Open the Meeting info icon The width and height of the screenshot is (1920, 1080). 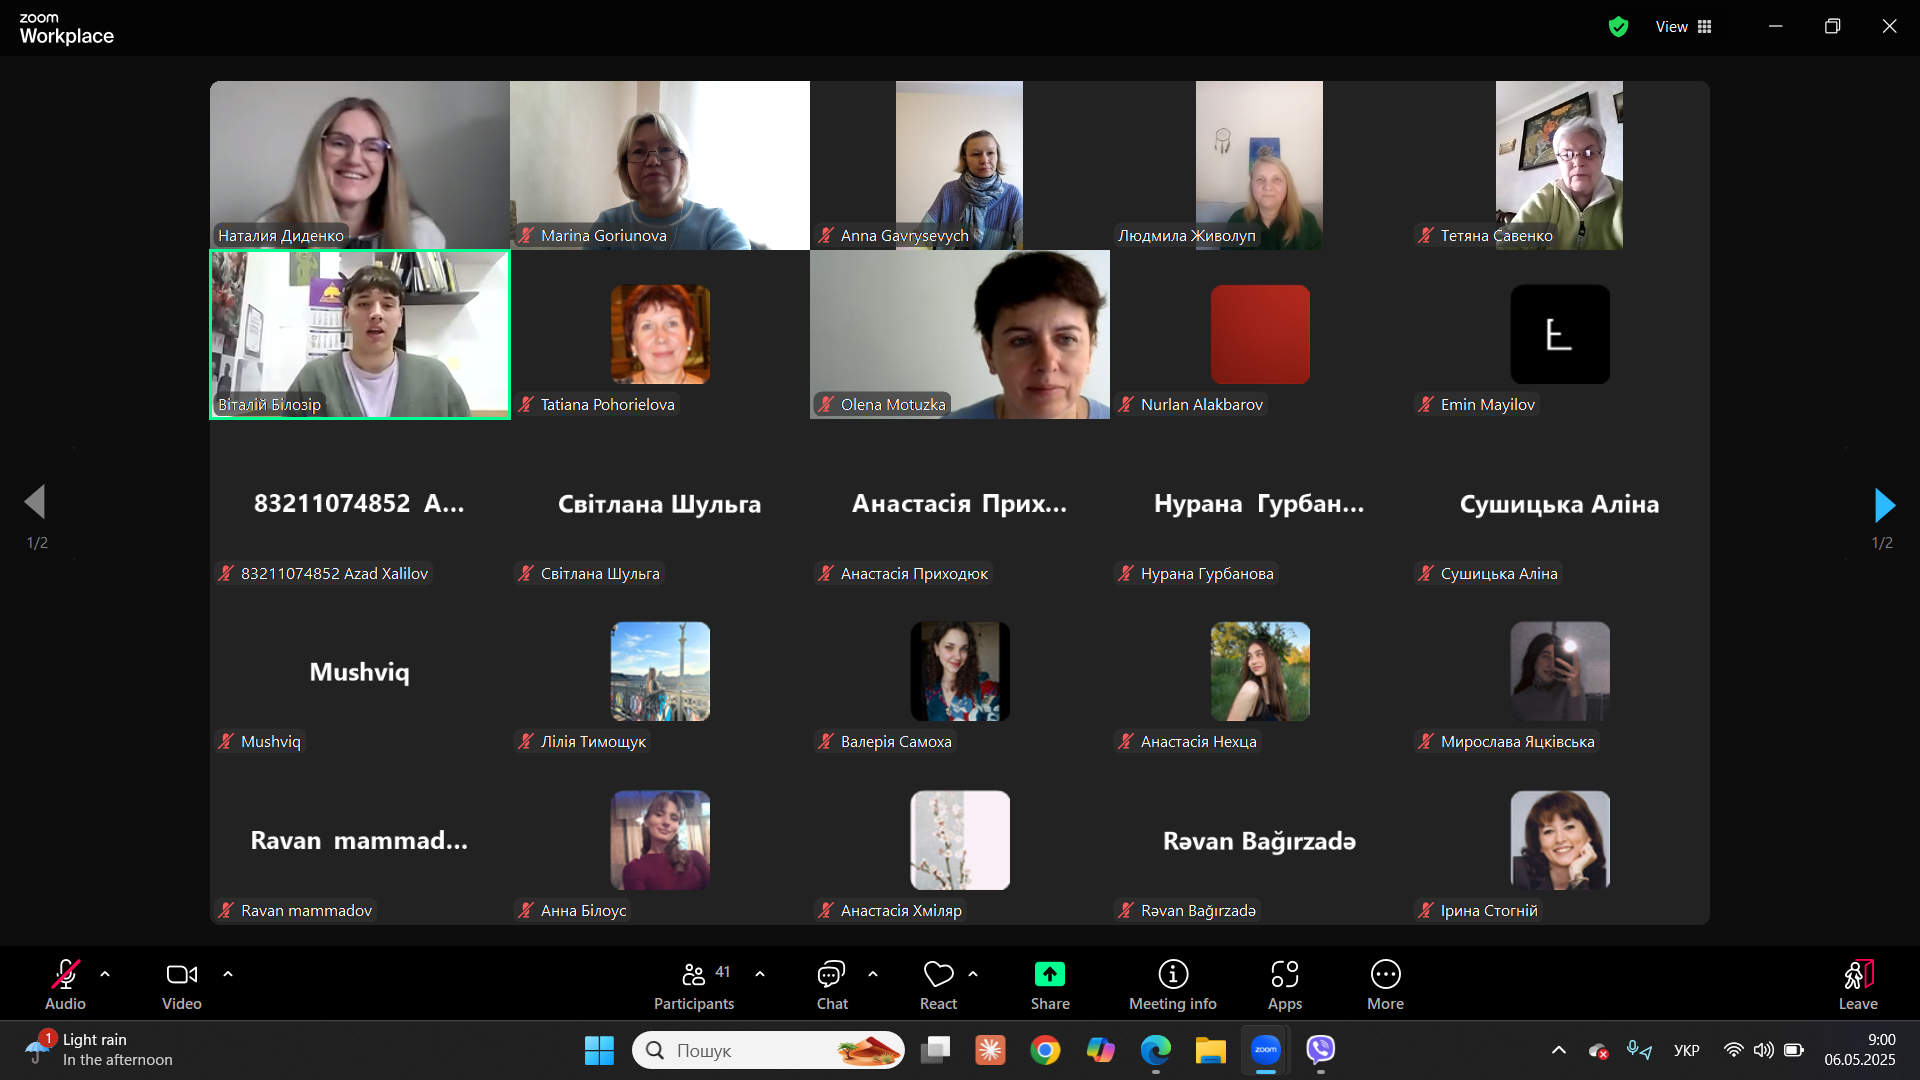click(x=1173, y=974)
